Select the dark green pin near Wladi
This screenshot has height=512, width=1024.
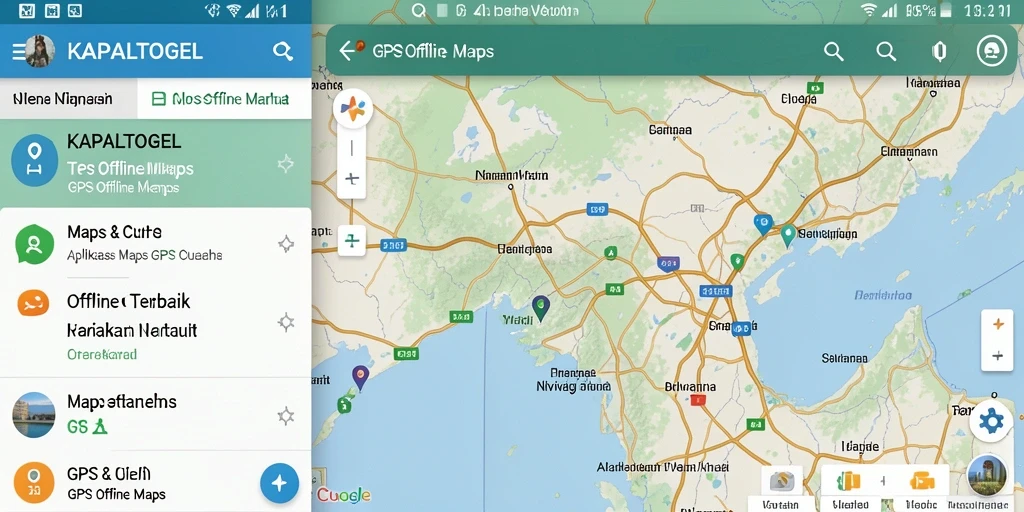click(540, 308)
